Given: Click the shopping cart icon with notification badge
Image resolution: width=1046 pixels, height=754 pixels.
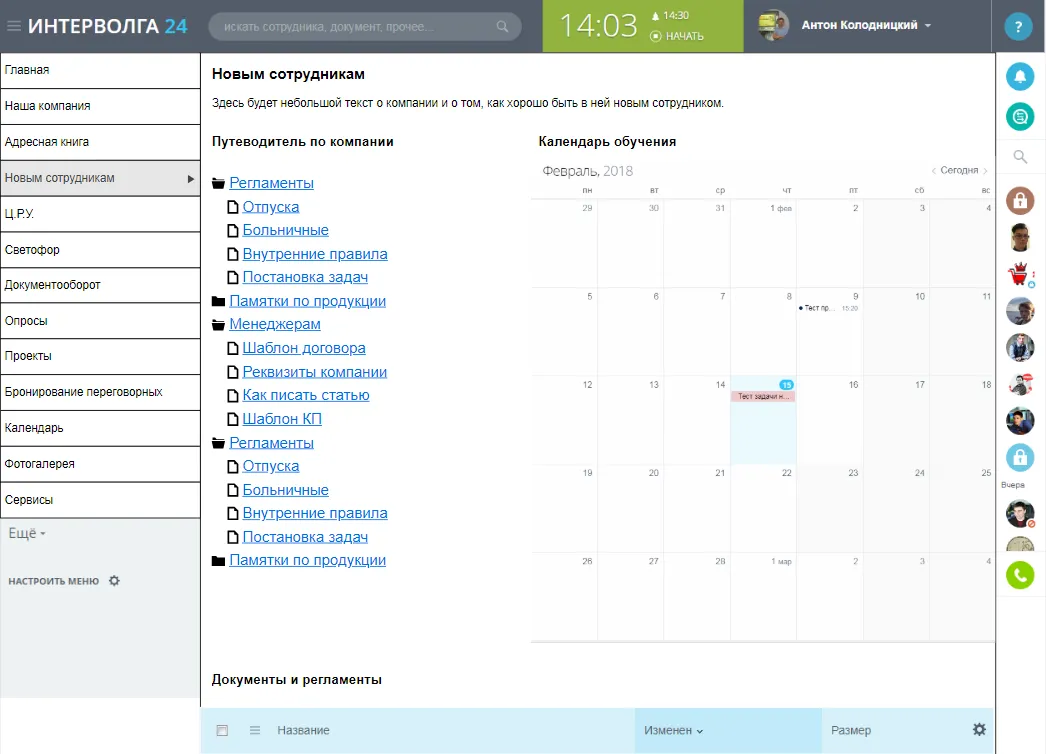Looking at the screenshot, I should pyautogui.click(x=1019, y=274).
